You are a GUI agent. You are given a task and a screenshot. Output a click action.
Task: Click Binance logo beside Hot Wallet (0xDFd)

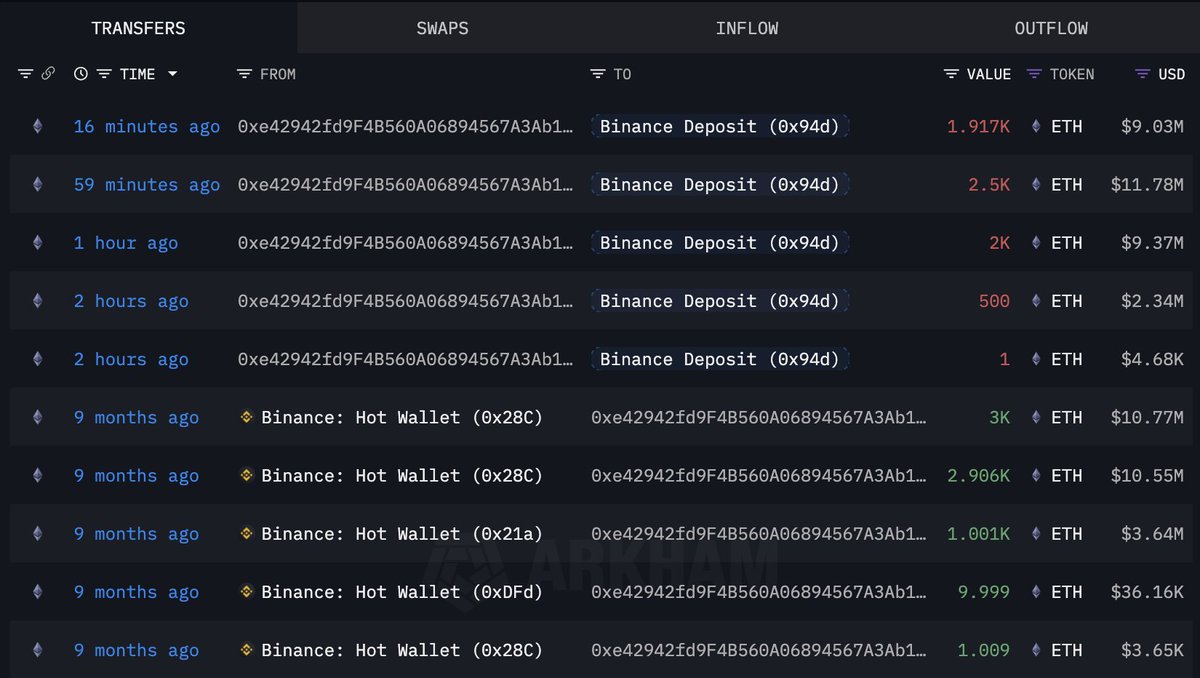pyautogui.click(x=247, y=591)
